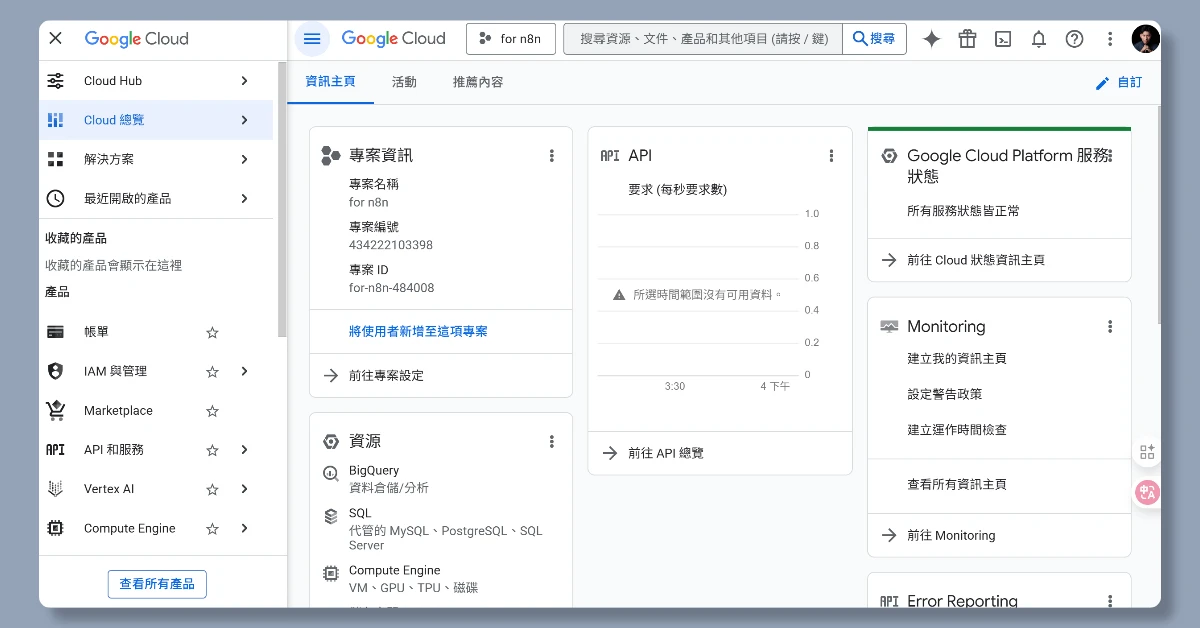Click the 自訂 customize button
1200x628 pixels.
click(x=1119, y=83)
